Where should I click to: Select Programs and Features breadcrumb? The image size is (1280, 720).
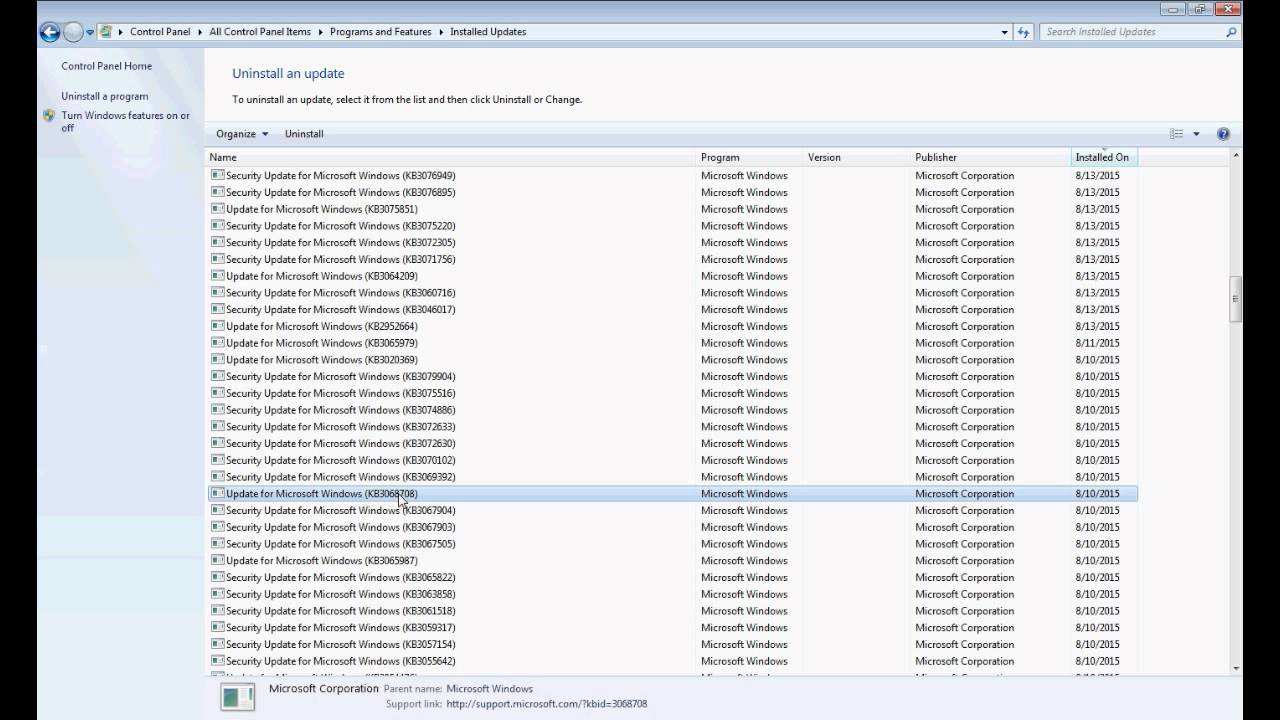381,32
